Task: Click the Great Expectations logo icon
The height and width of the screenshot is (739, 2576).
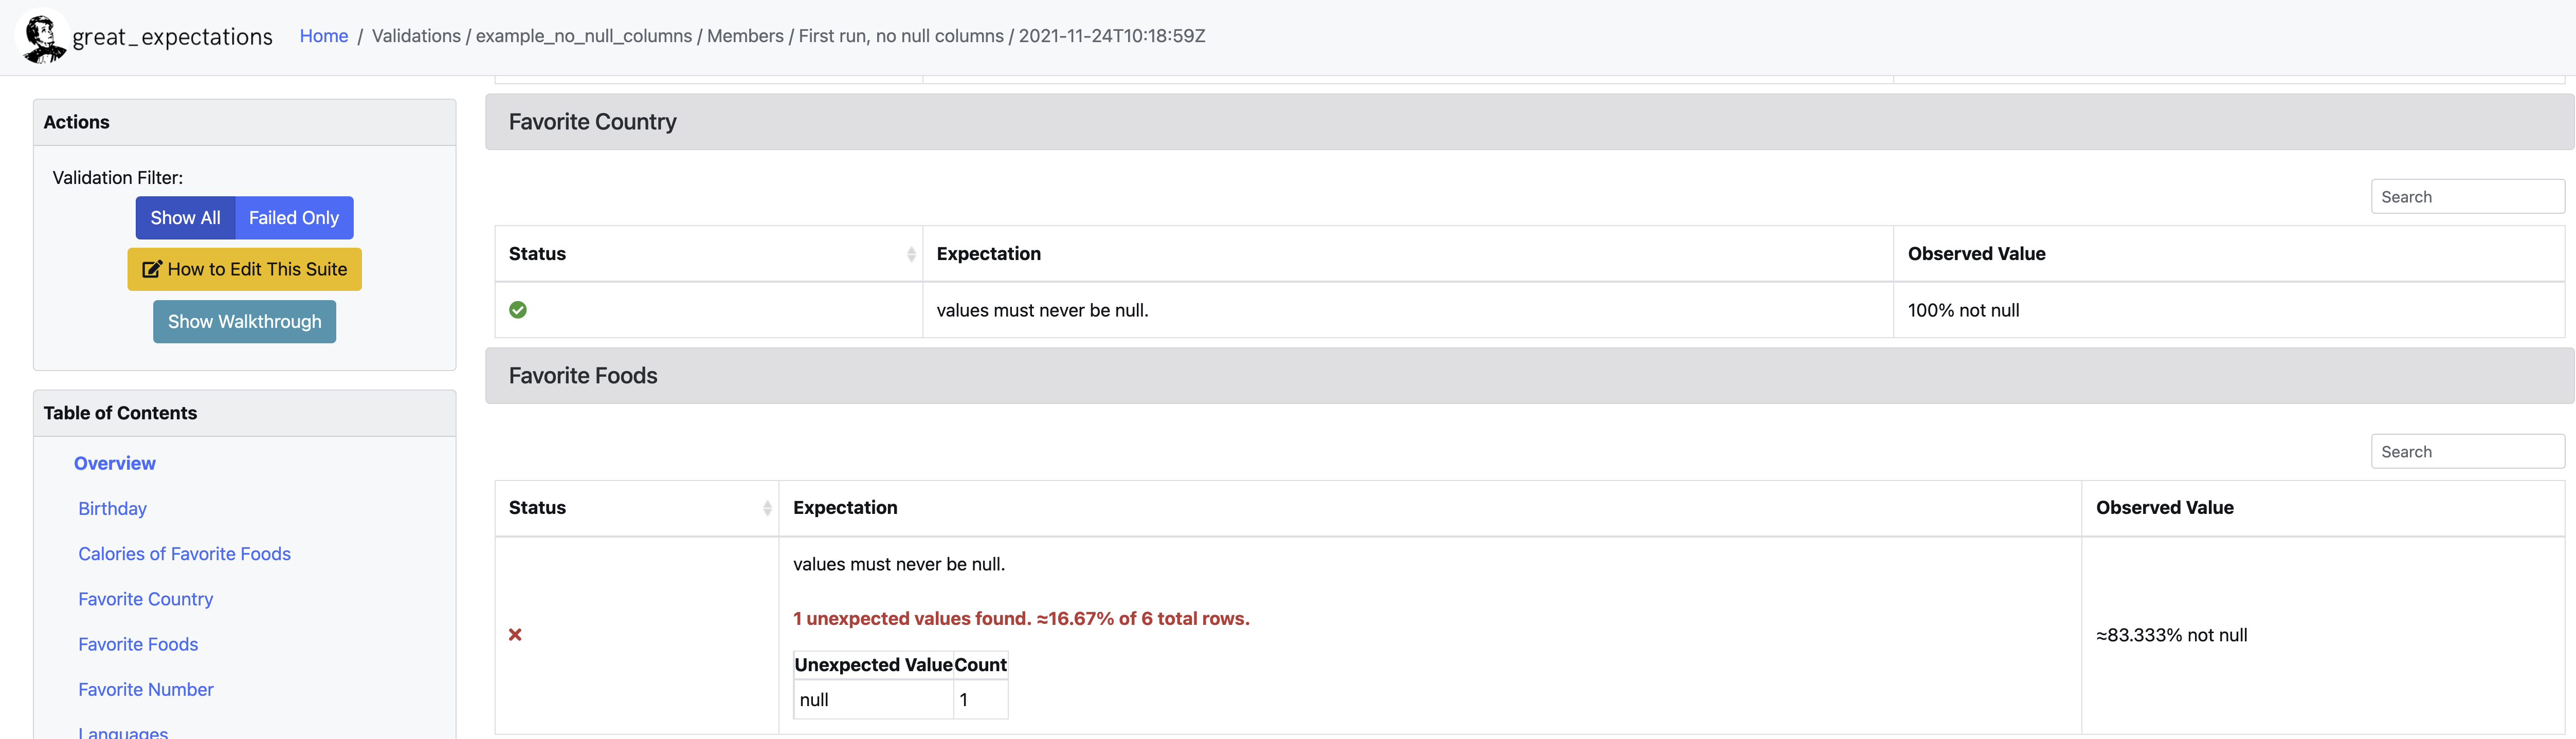Action: [x=41, y=36]
